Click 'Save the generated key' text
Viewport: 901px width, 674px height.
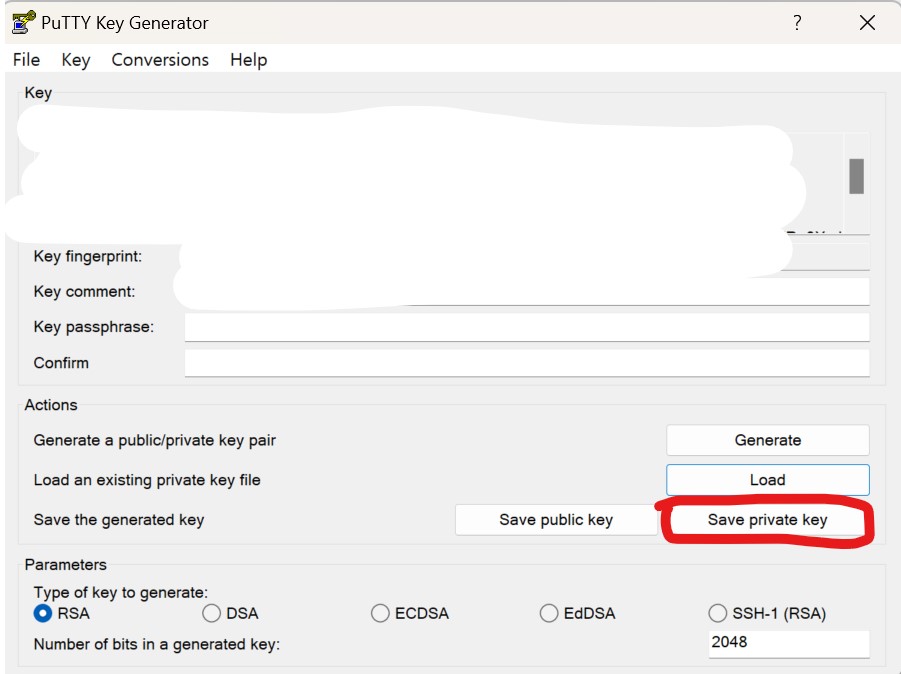point(119,519)
